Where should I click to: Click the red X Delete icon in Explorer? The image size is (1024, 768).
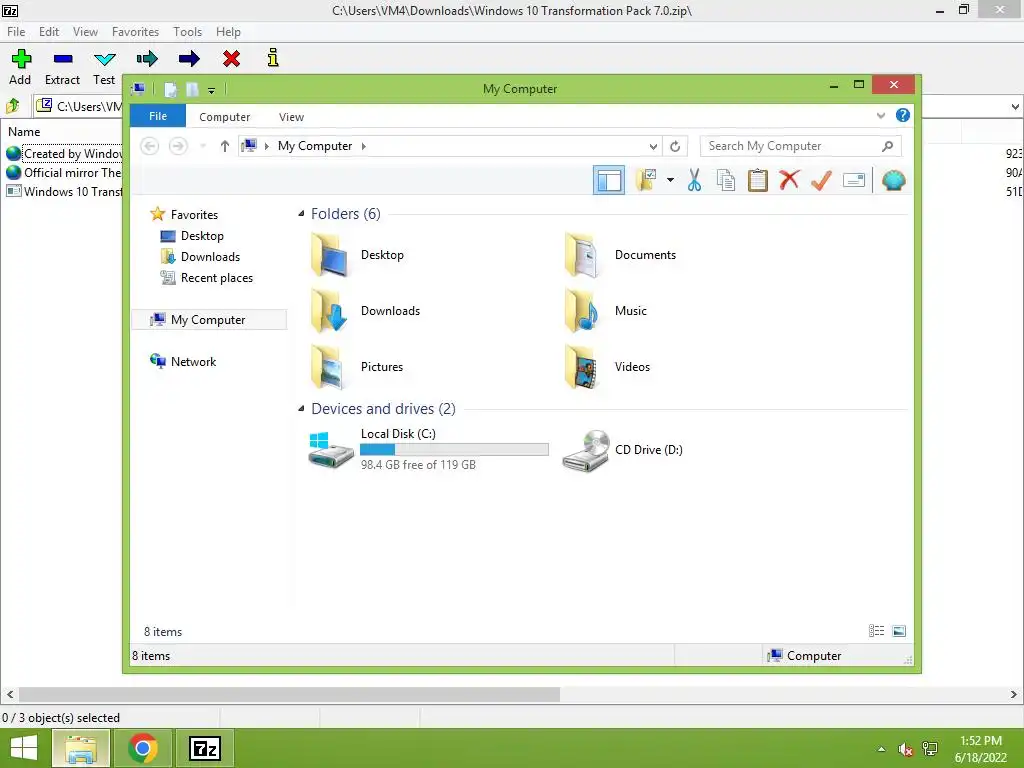789,180
